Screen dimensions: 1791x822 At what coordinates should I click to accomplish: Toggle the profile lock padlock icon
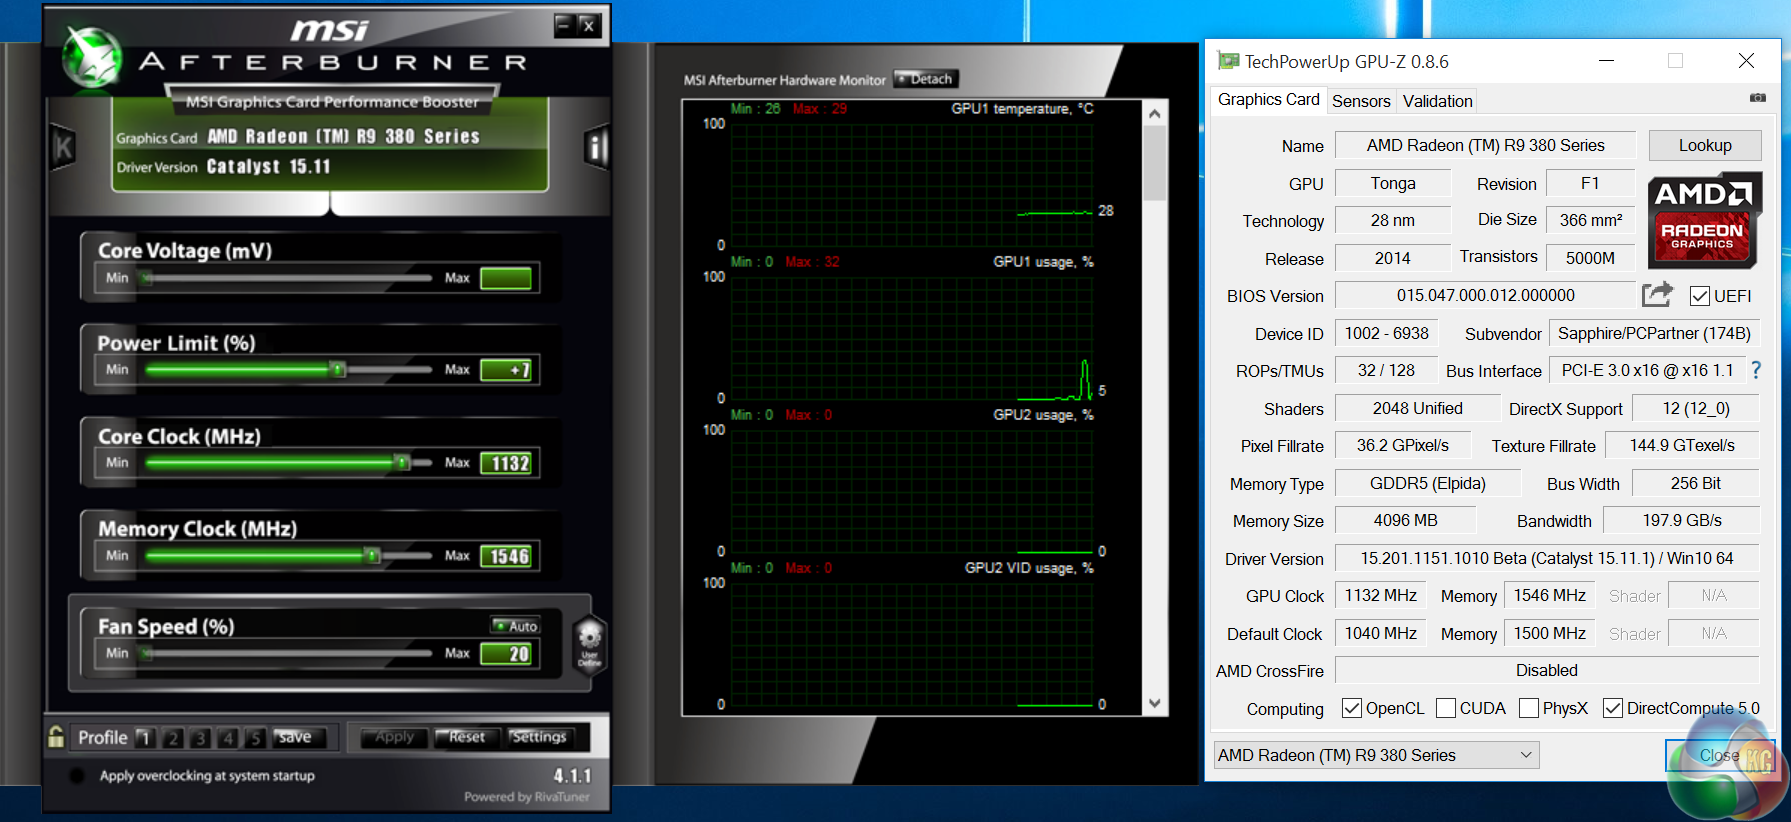coord(57,737)
